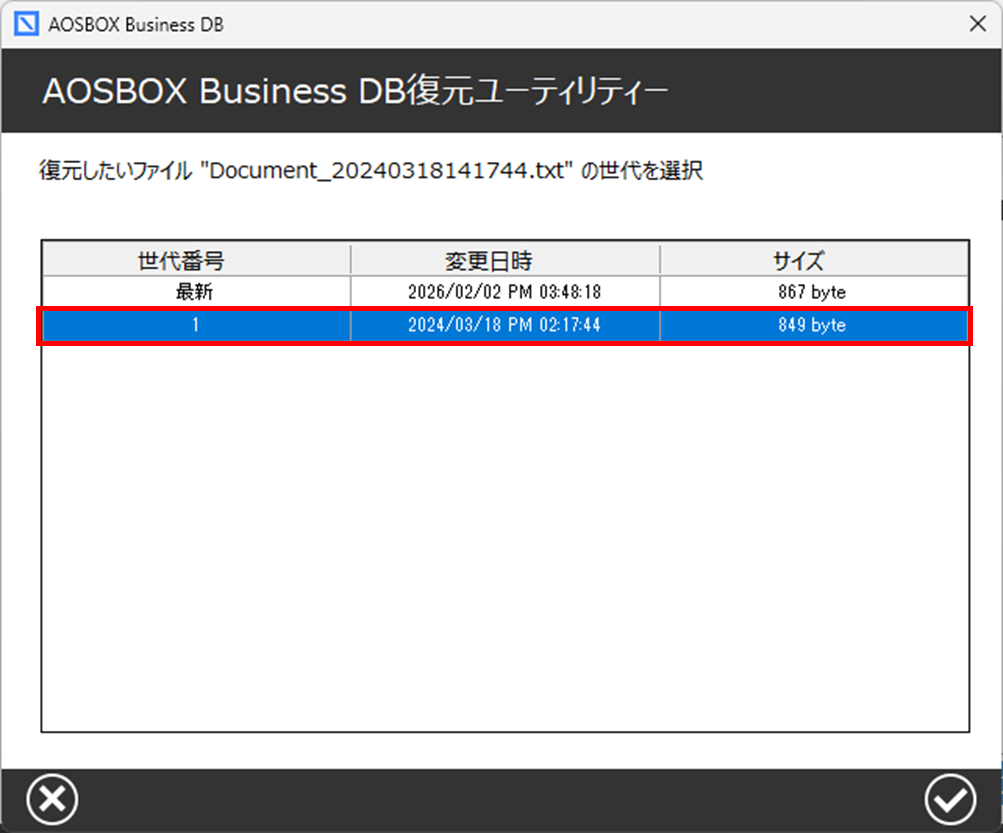This screenshot has width=1003, height=833.
Task: Cancel with the X circle icon
Action: point(52,799)
